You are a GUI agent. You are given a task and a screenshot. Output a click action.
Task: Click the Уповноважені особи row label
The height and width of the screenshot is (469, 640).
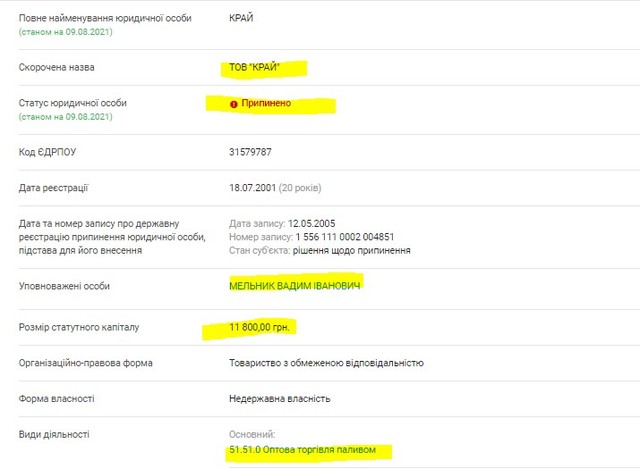(x=64, y=286)
